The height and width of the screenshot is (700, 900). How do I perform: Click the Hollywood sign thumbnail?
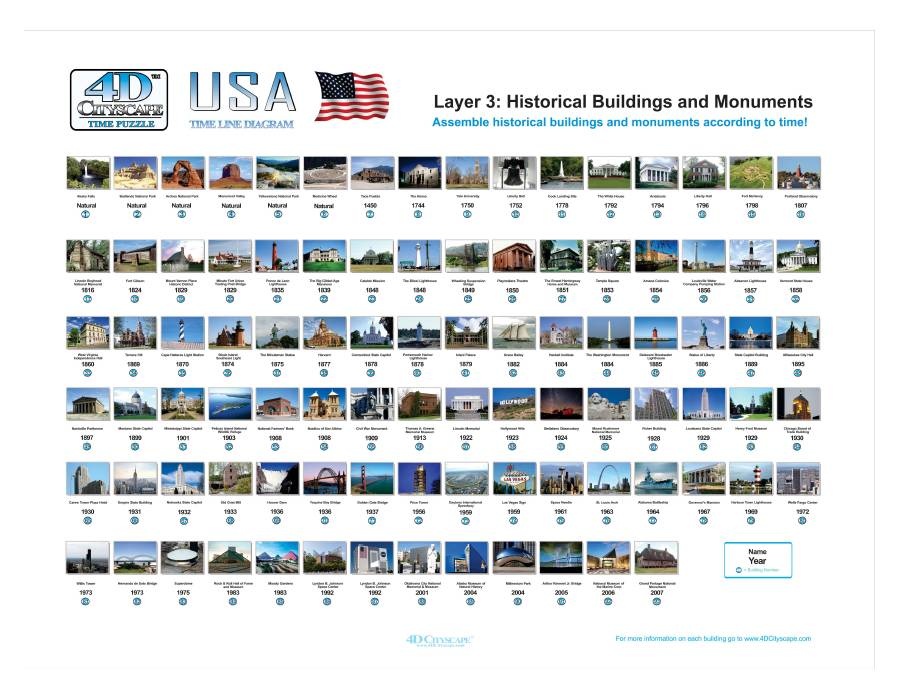514,404
